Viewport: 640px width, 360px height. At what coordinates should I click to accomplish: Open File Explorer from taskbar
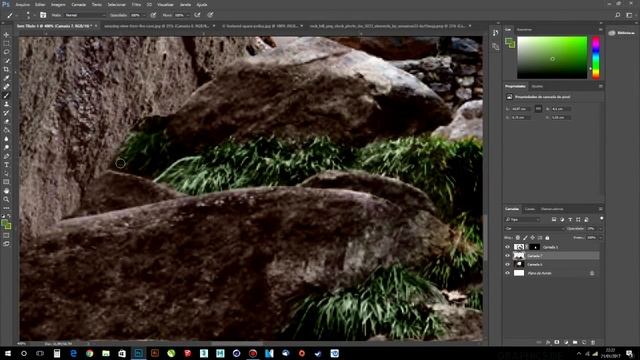pos(106,353)
